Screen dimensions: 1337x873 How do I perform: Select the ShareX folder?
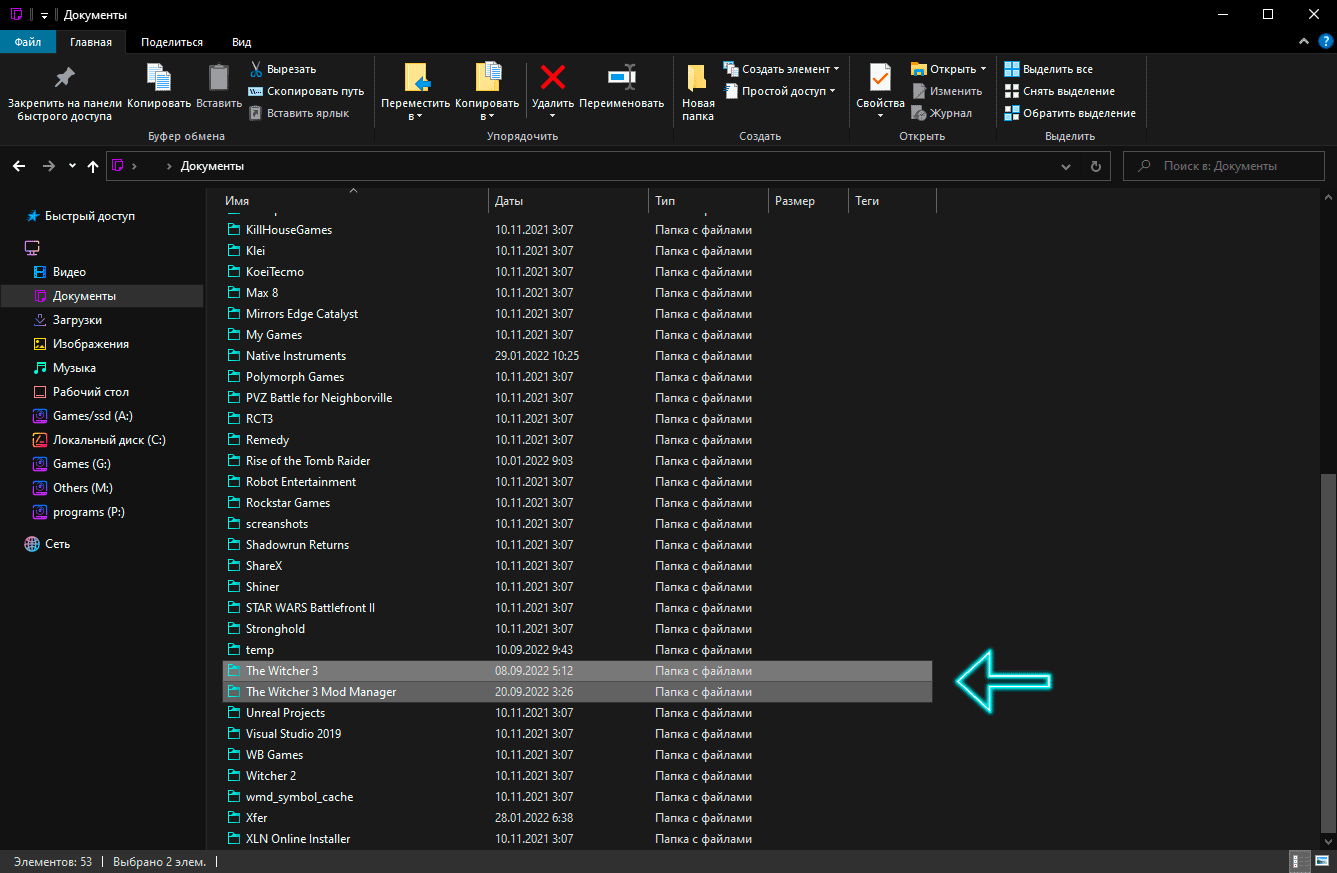tap(577, 566)
